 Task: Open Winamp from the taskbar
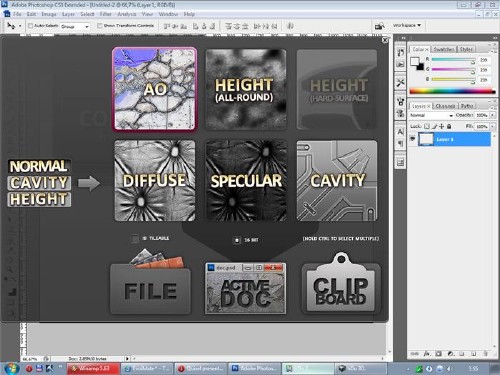[93, 368]
